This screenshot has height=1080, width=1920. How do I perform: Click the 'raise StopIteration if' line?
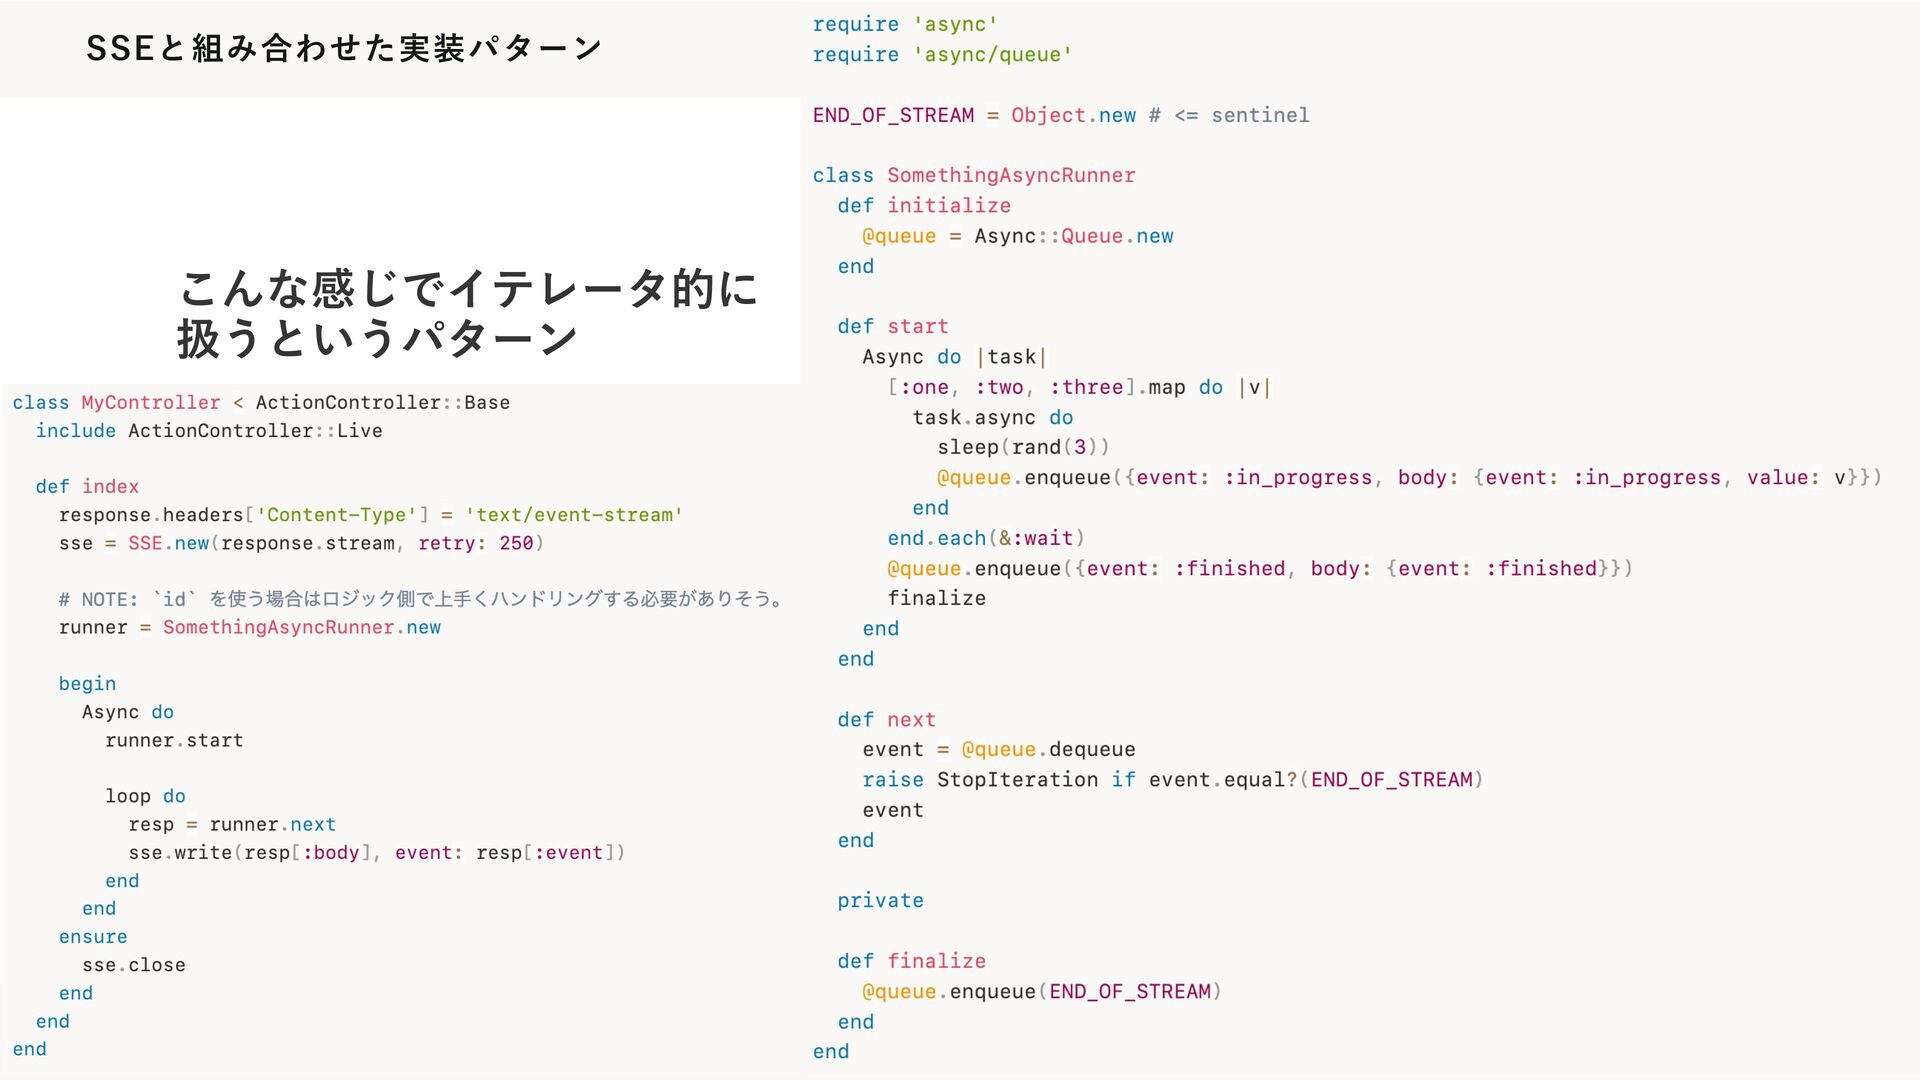coord(1173,779)
